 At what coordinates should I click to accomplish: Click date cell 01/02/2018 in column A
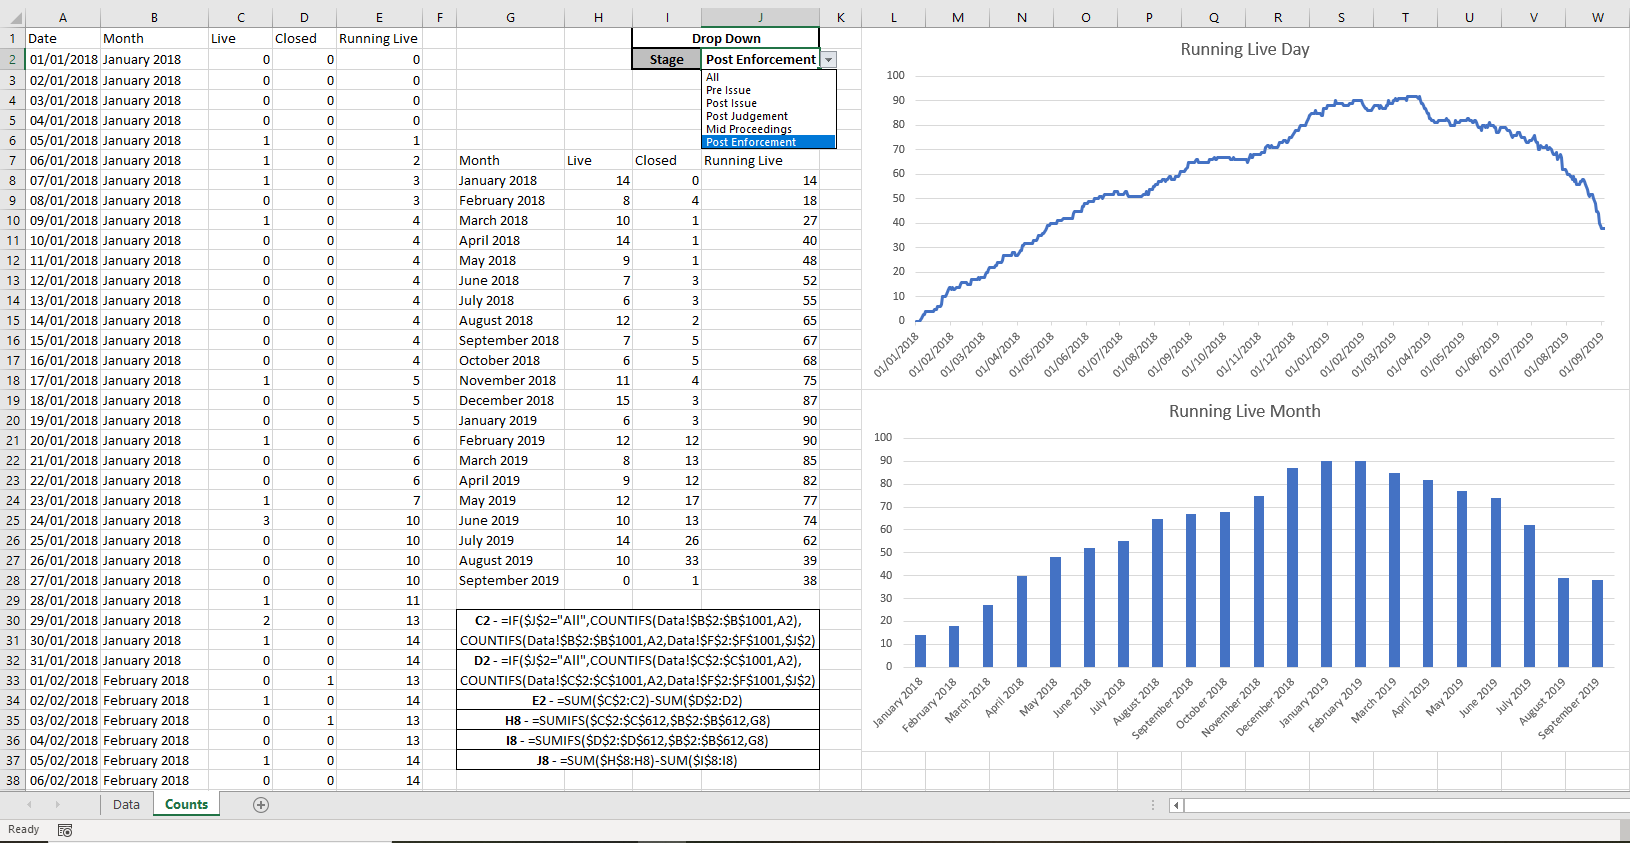point(63,680)
